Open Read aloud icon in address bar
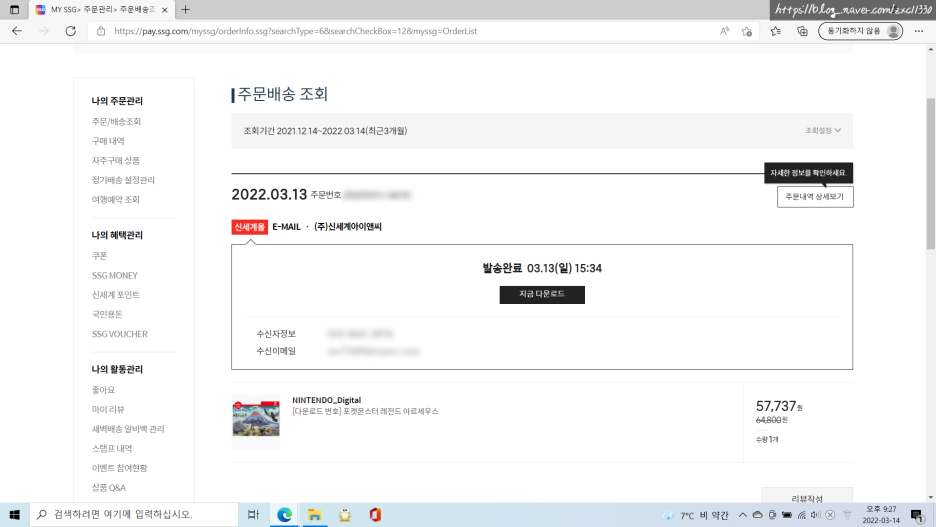Viewport: 936px width, 527px height. [x=724, y=31]
